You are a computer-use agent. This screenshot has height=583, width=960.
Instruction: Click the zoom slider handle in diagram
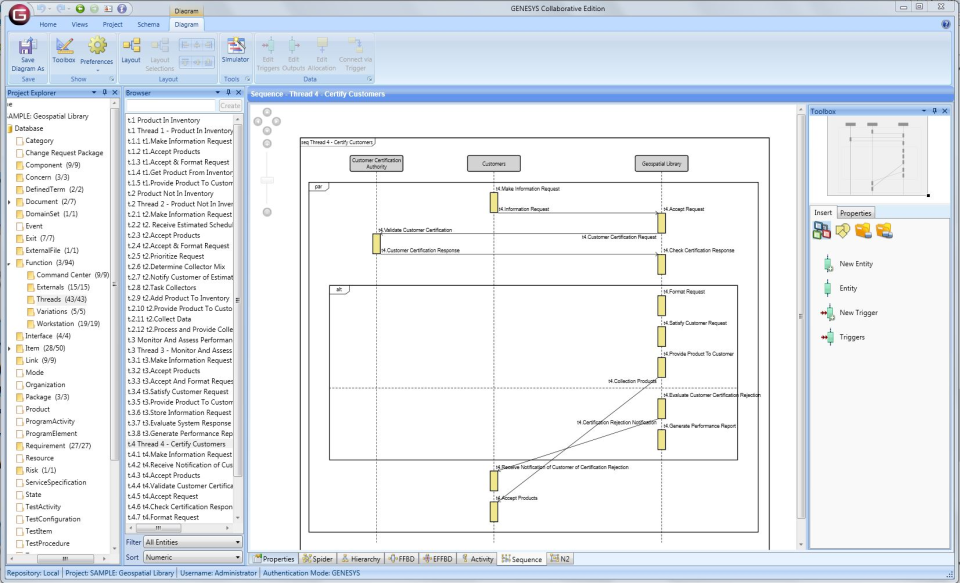click(267, 180)
